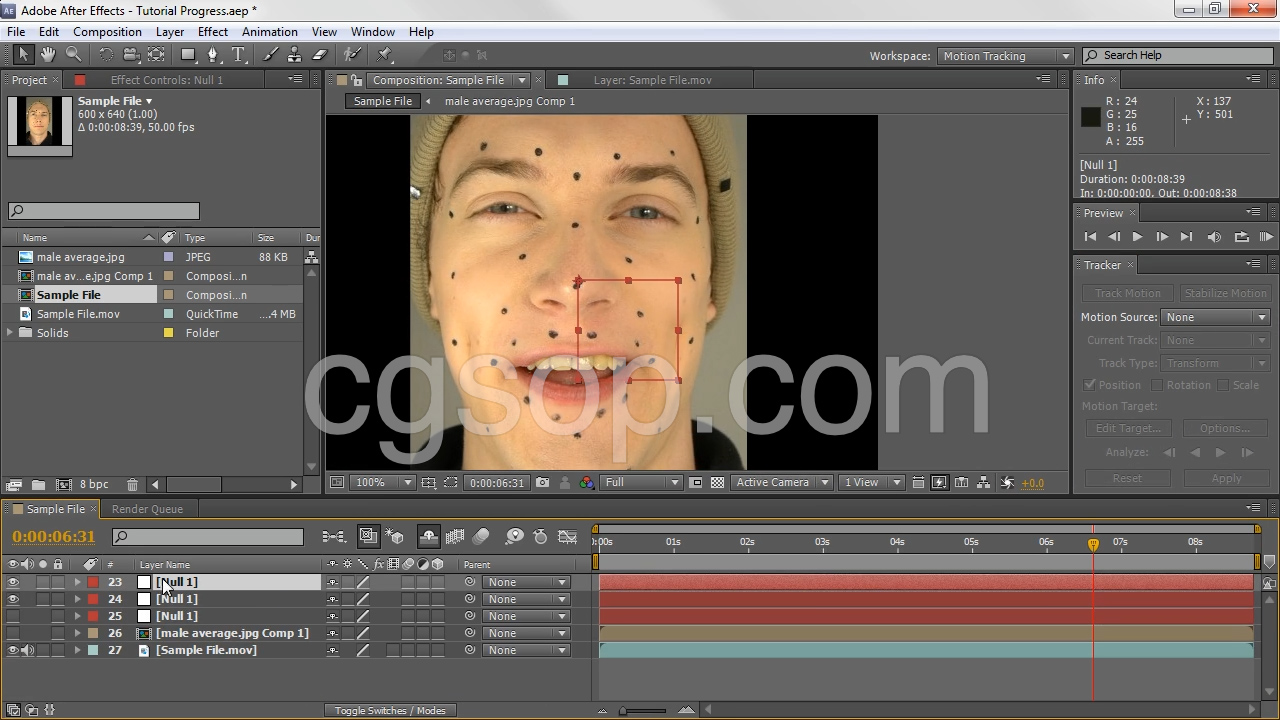Click the timeline zoom slider
Viewport: 1280px width, 720px height.
pos(624,711)
